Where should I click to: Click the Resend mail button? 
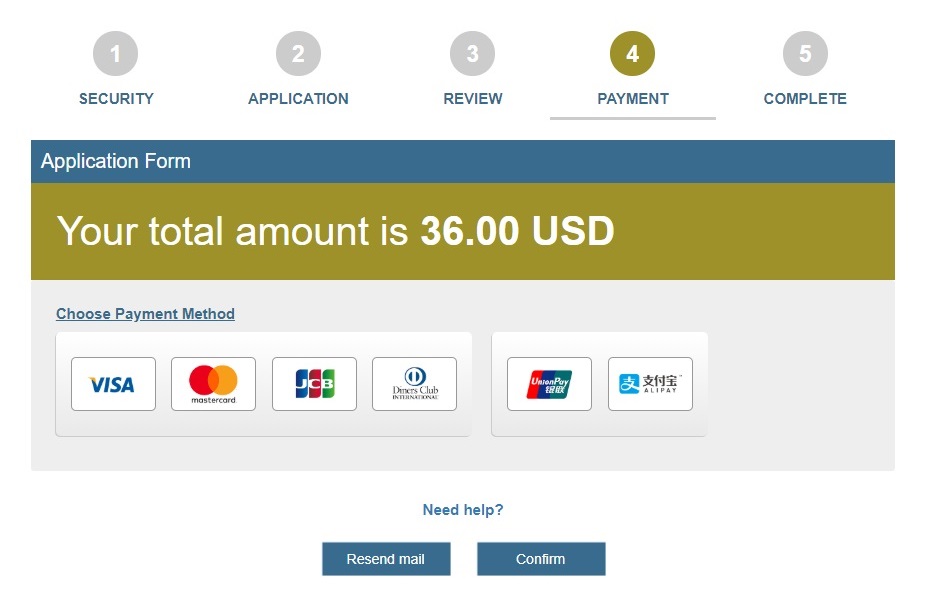point(386,558)
